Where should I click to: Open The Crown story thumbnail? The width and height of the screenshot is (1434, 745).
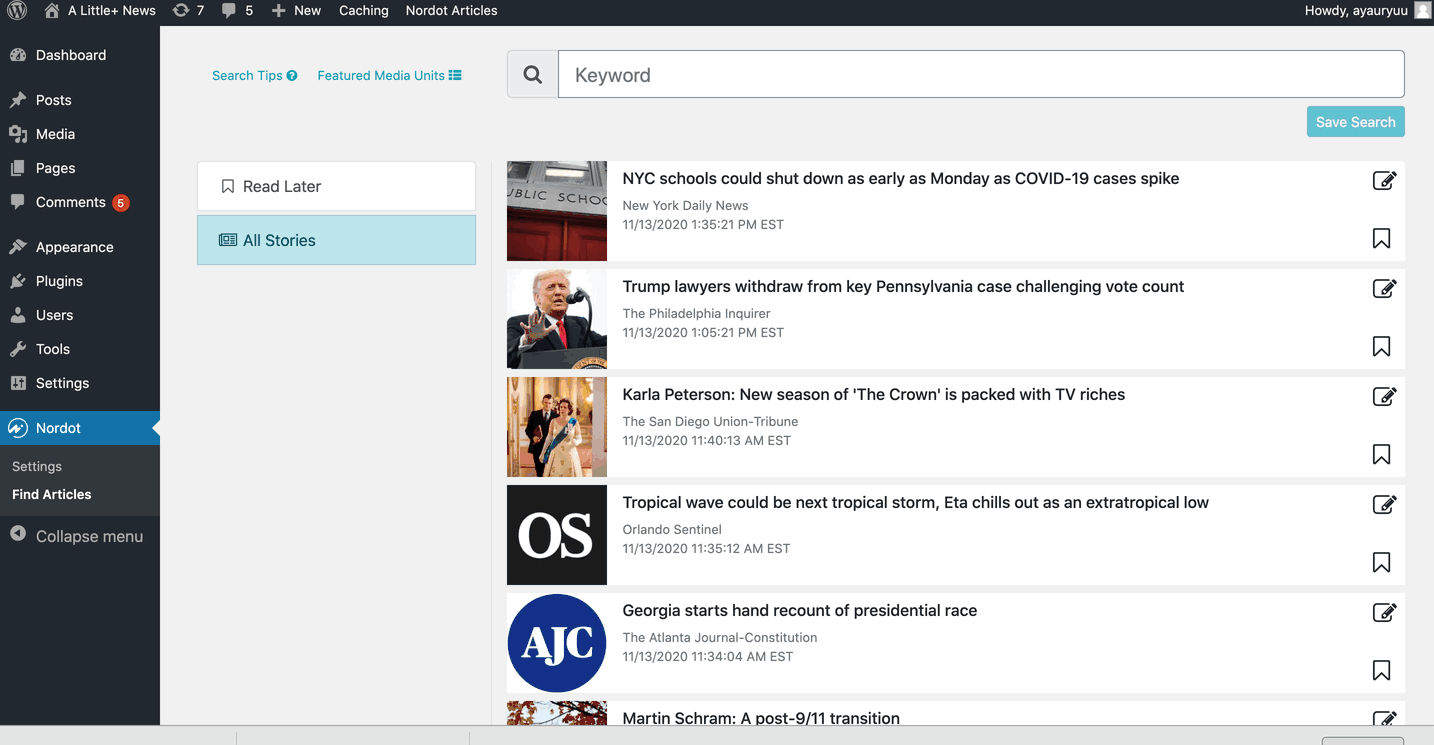pos(557,427)
